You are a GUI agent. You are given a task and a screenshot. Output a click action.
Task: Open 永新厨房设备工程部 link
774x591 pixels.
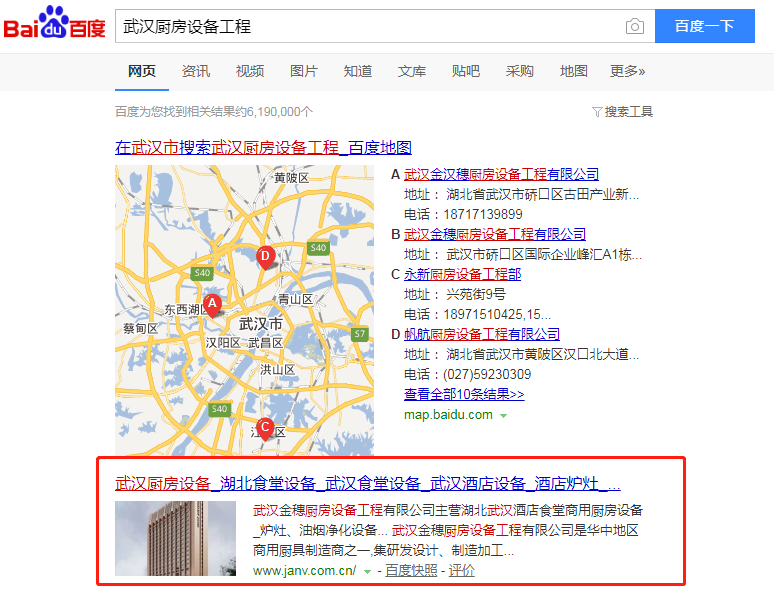[x=463, y=275]
